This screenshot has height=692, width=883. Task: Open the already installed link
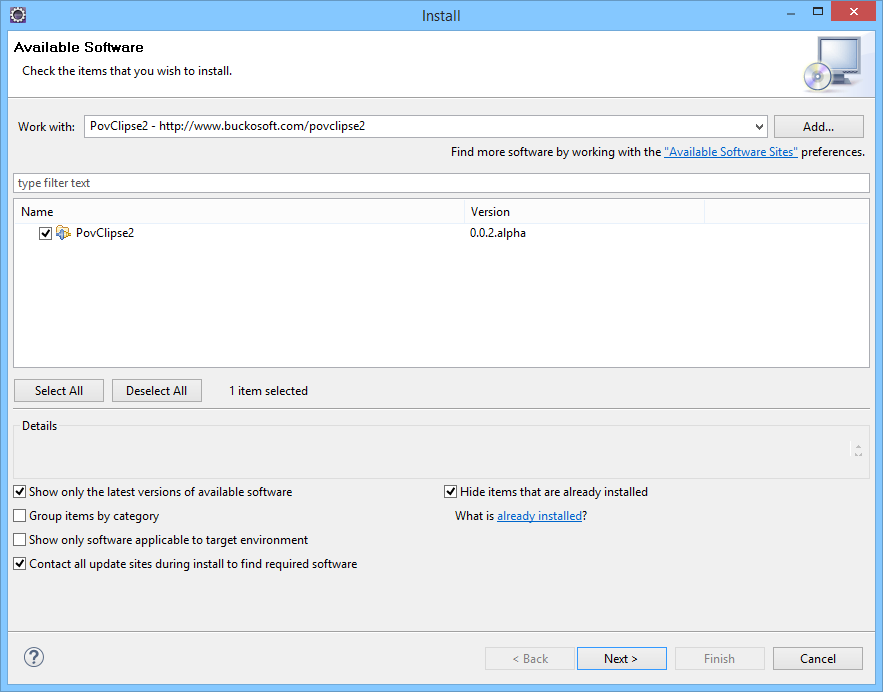[539, 516]
